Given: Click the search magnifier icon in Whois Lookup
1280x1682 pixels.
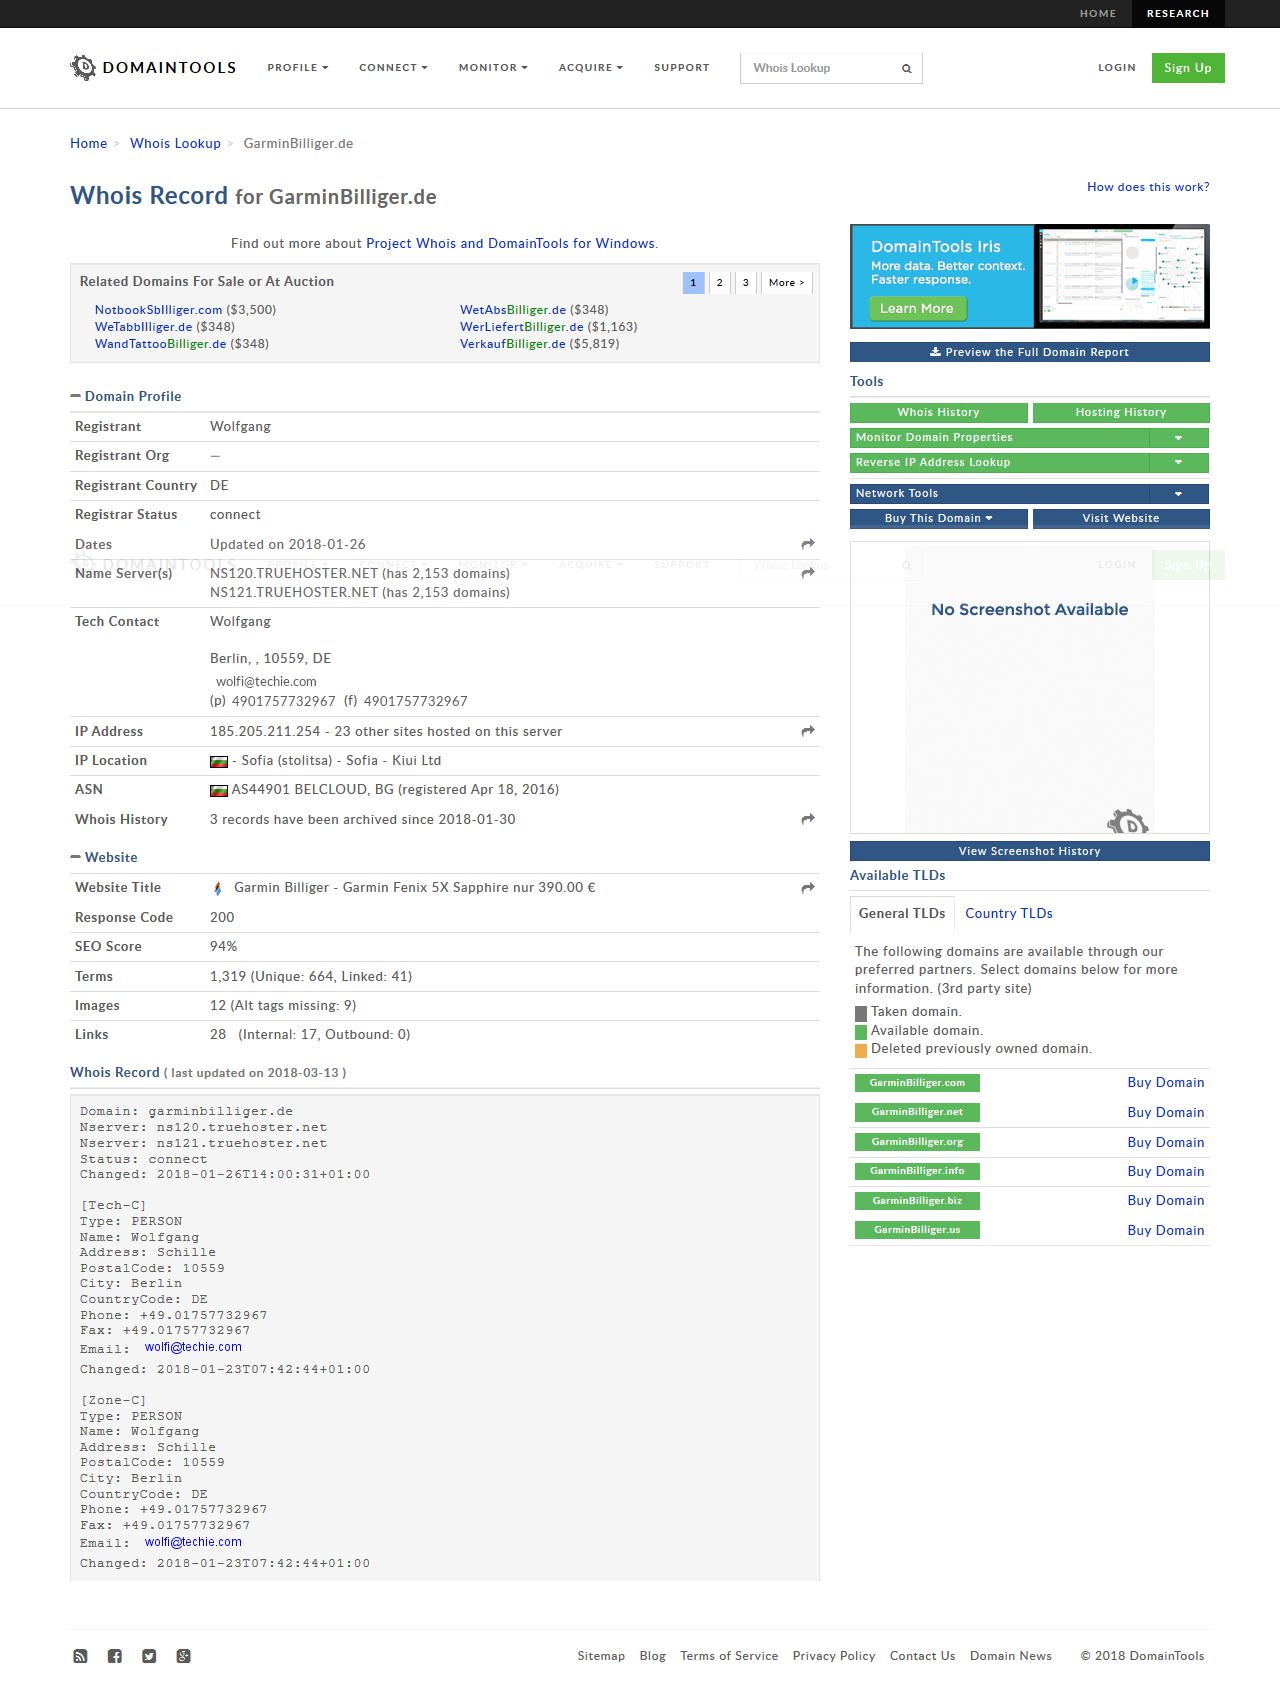Looking at the screenshot, I should (906, 69).
